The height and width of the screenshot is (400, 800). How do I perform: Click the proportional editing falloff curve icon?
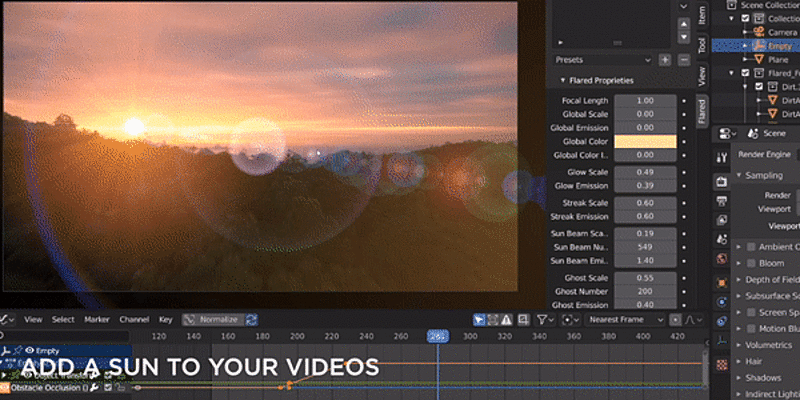point(692,320)
